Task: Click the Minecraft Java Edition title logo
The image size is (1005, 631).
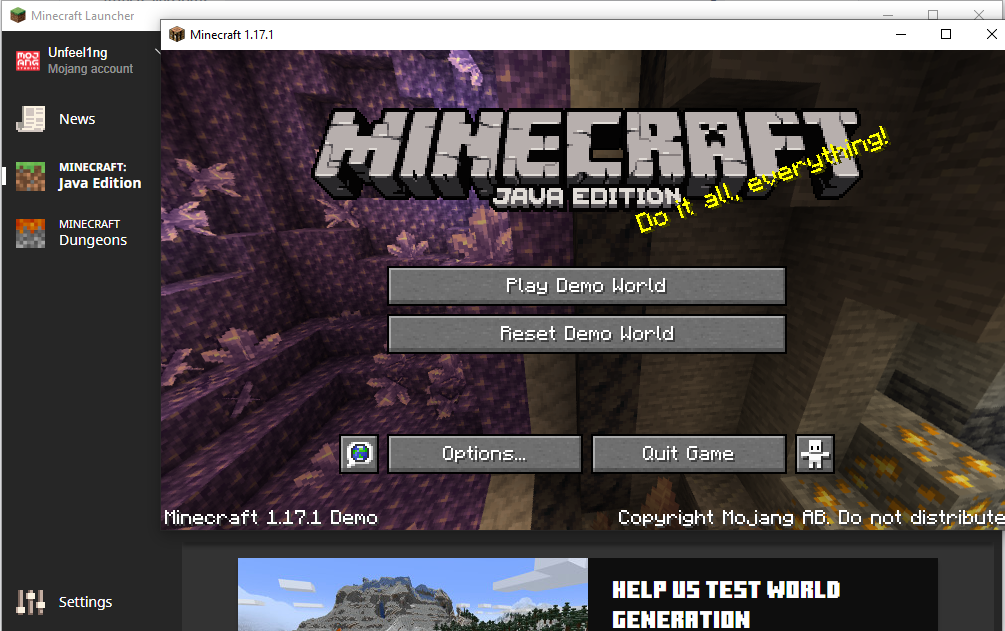Action: (586, 160)
